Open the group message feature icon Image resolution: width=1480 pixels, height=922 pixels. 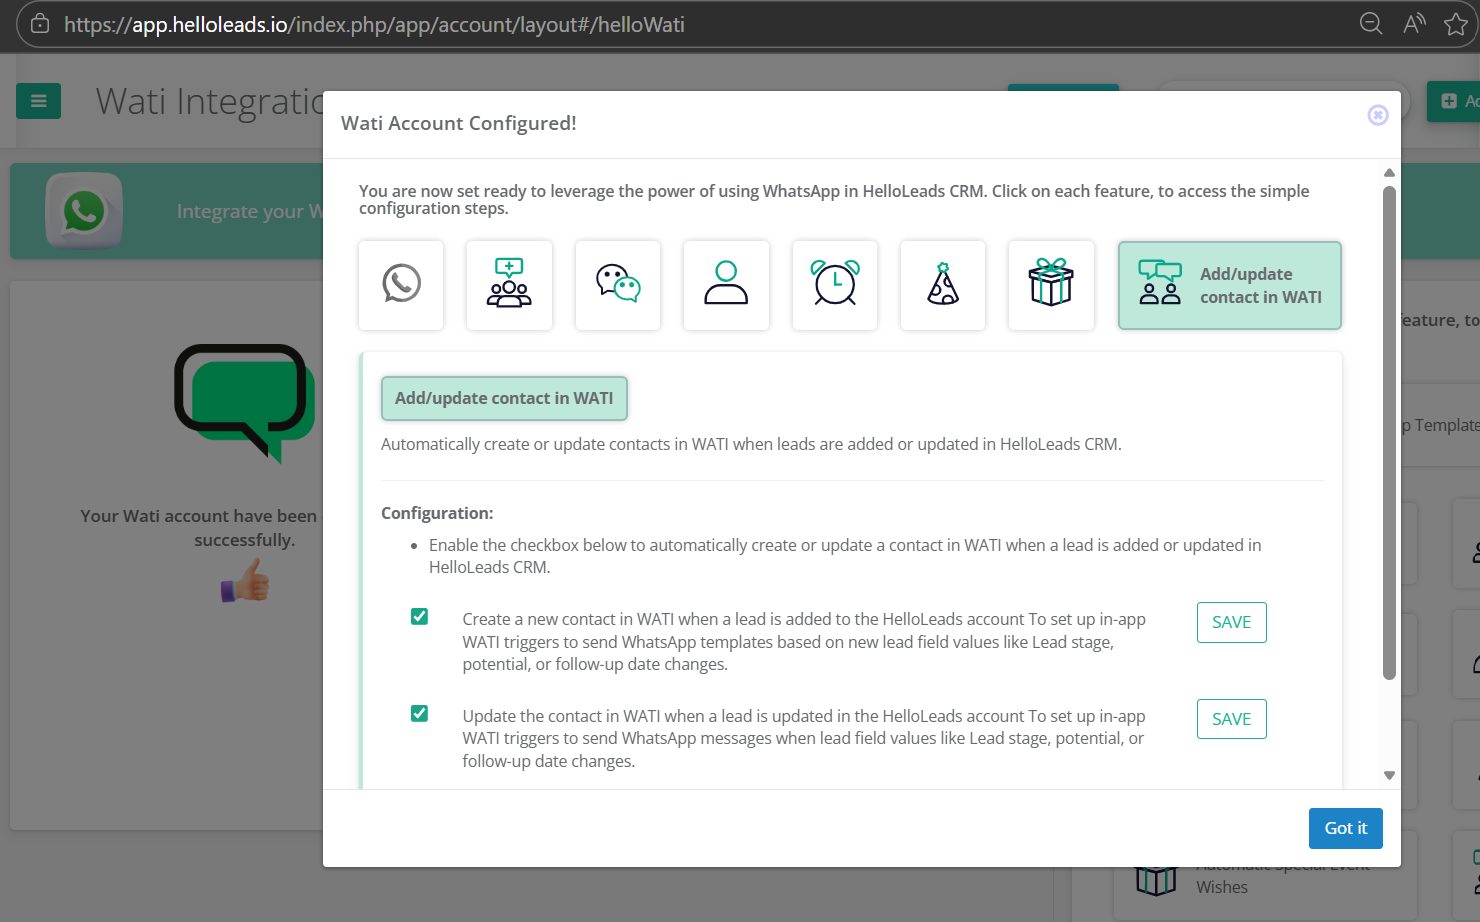[x=509, y=285]
